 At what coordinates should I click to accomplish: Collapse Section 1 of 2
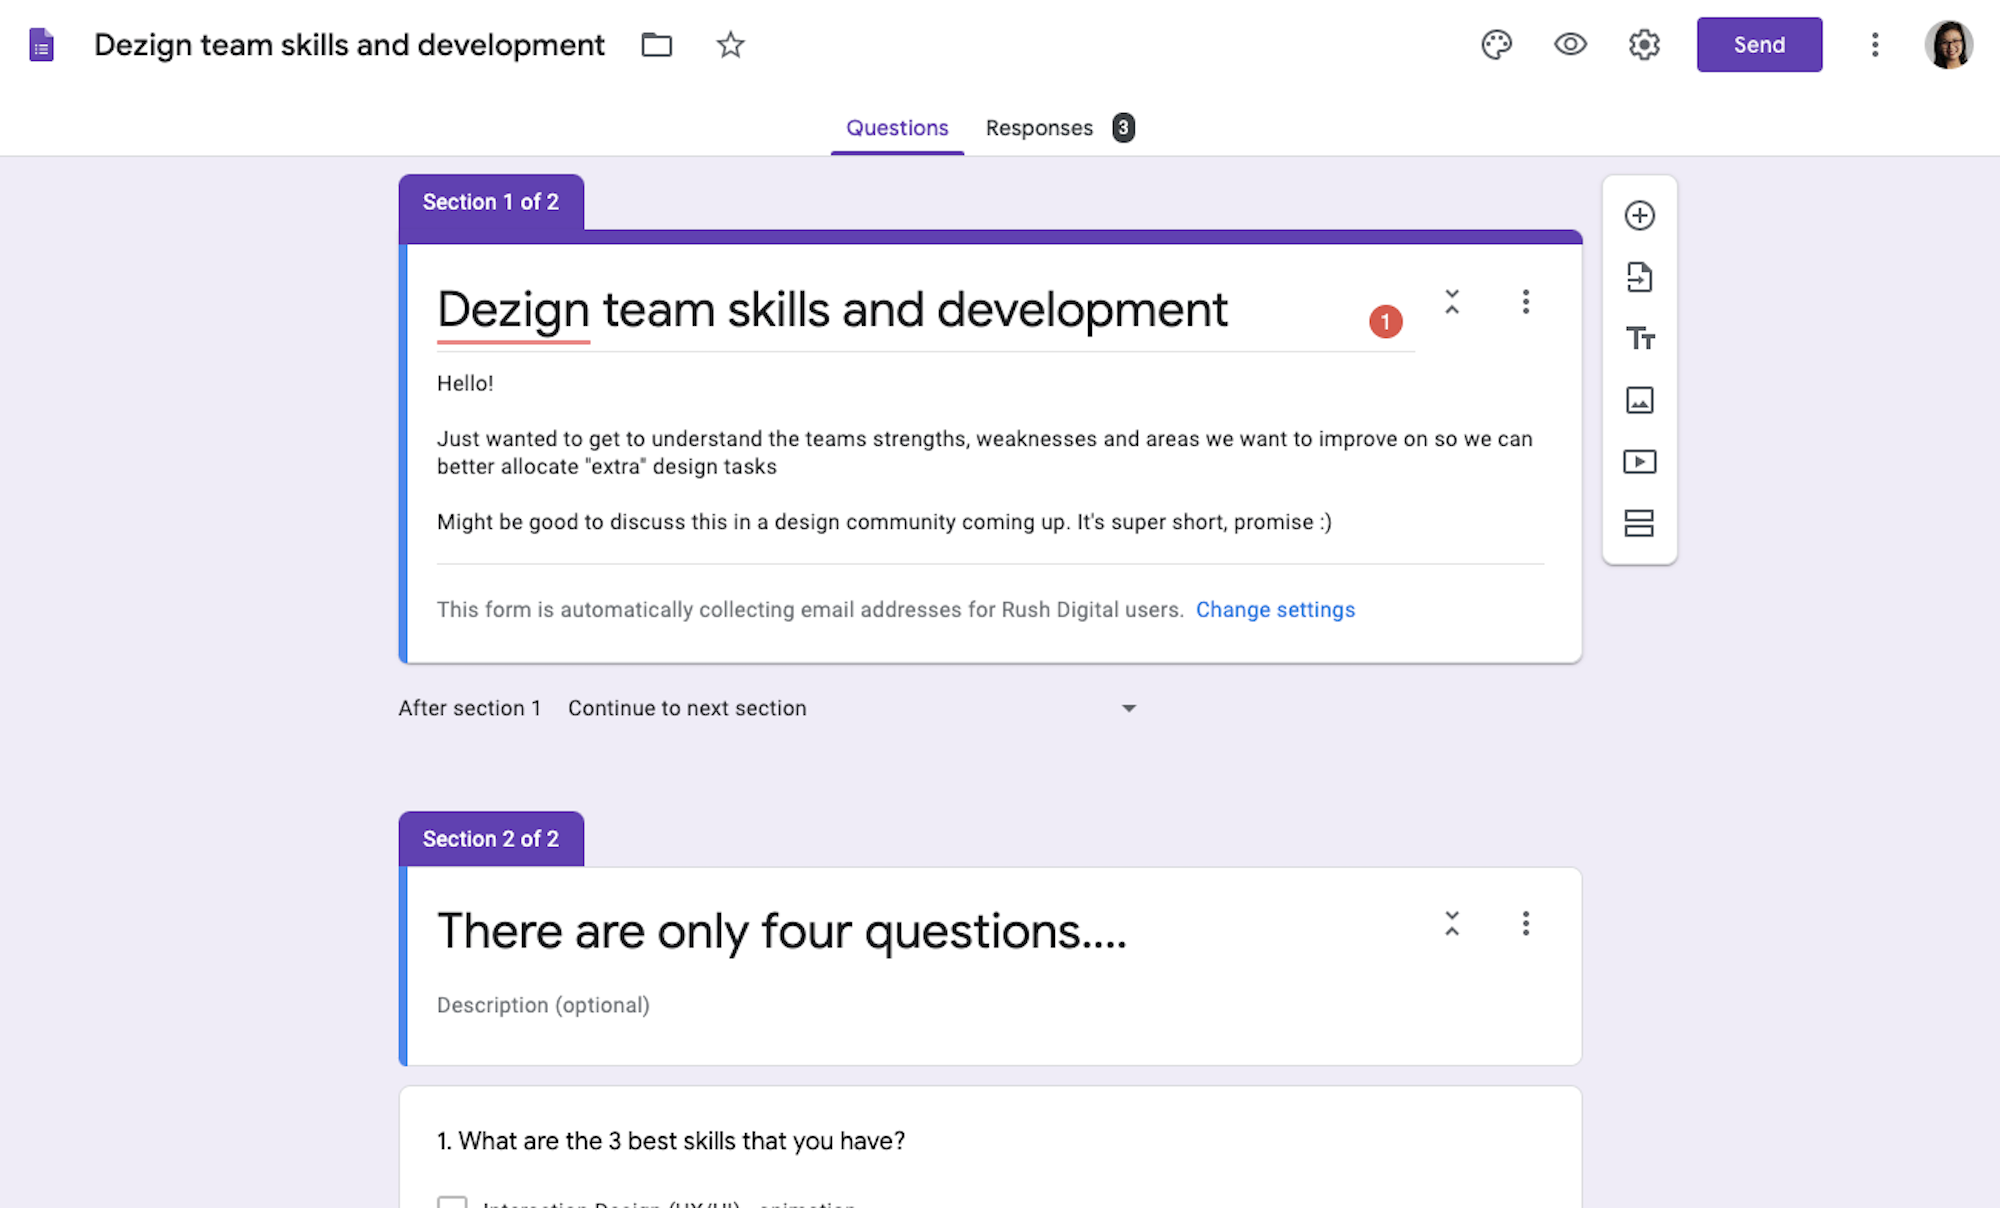[x=1452, y=302]
